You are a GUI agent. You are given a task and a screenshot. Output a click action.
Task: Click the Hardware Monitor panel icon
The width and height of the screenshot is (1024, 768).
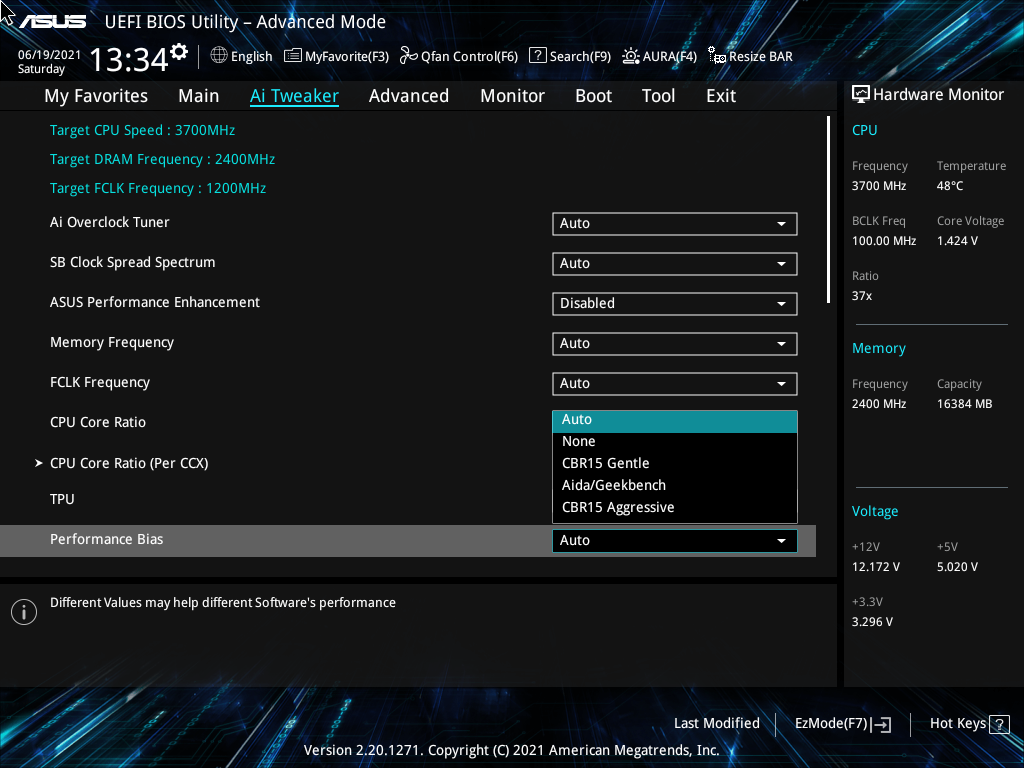(861, 93)
